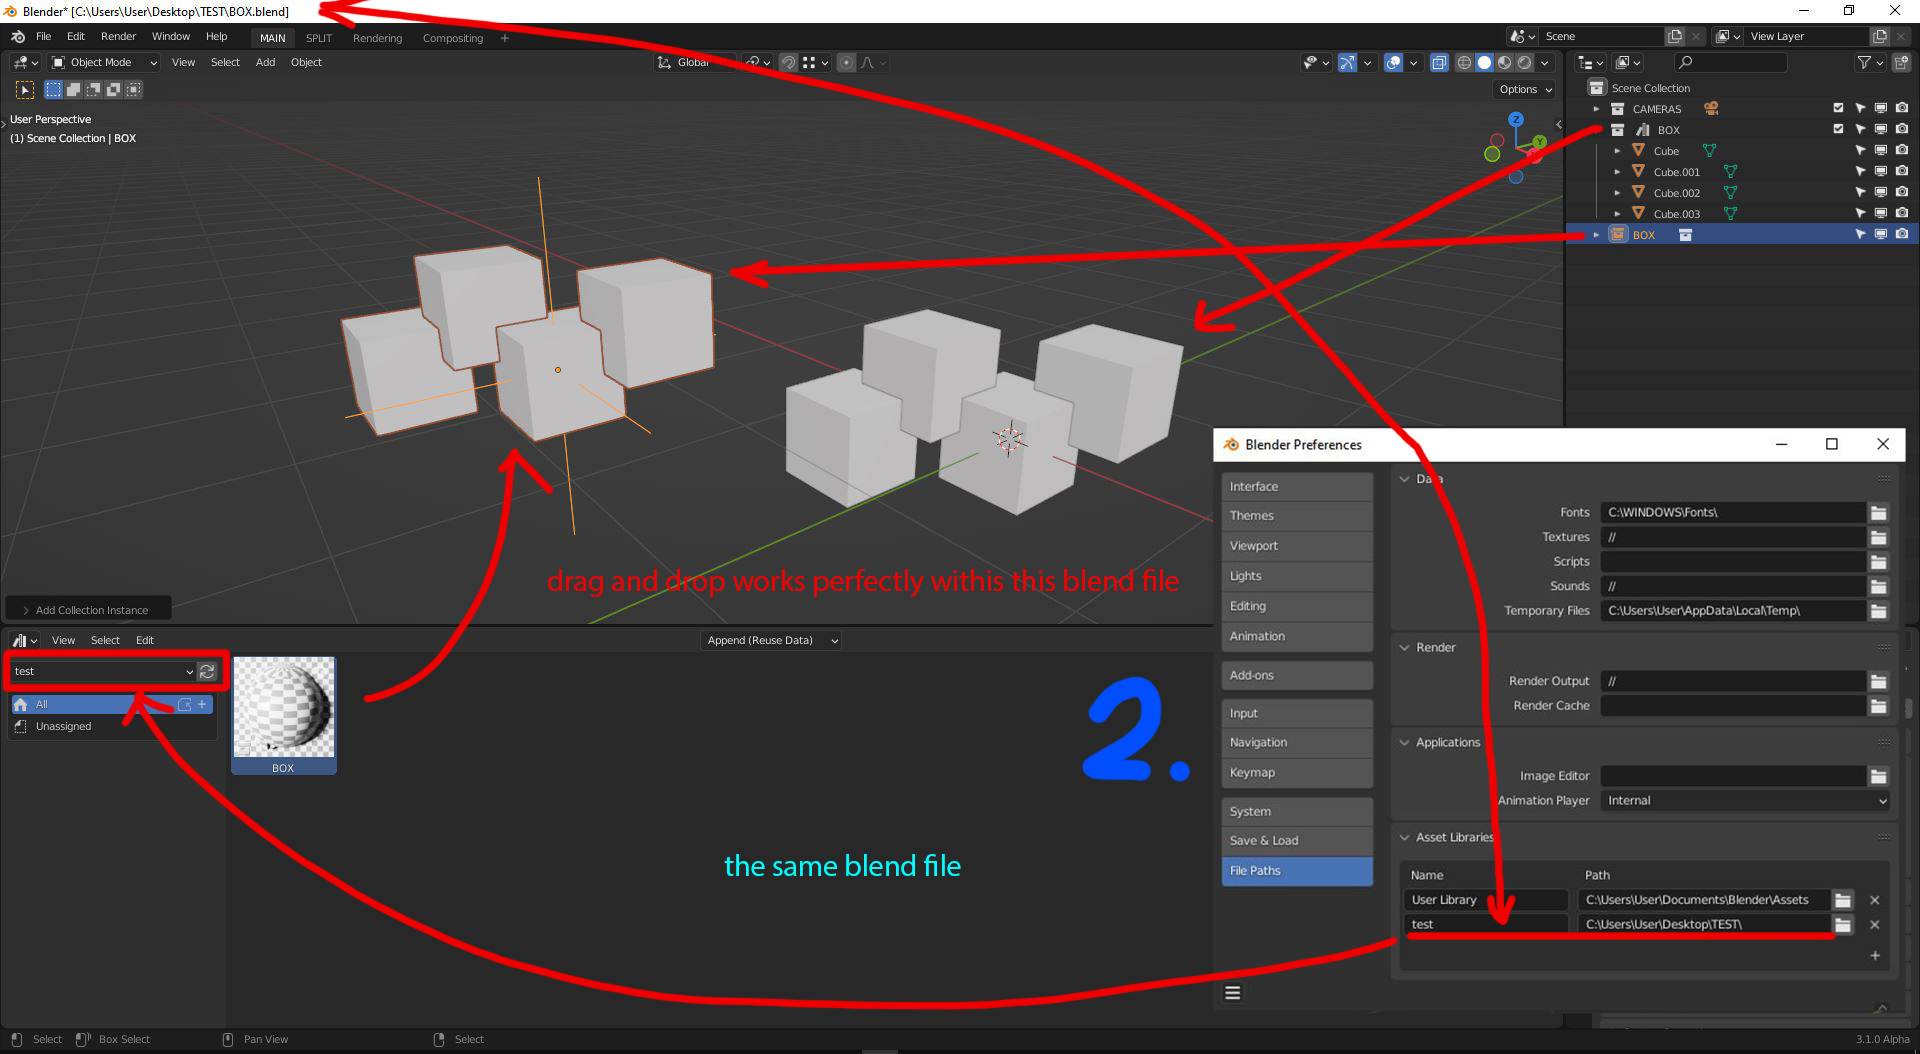
Task: Toggle selectability of Cube.002
Action: tap(1860, 193)
